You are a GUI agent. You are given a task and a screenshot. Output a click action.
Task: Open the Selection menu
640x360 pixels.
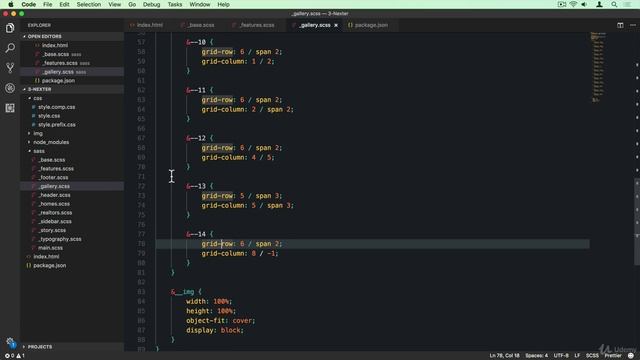click(89, 4)
